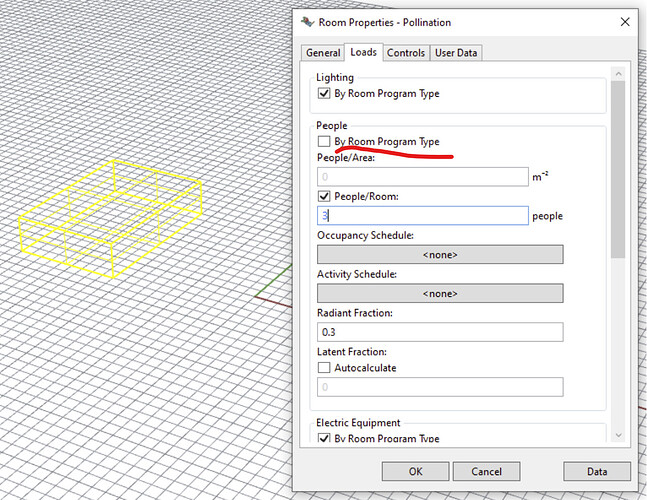The image size is (647, 500).
Task: Close the Room Properties dialog
Action: [x=624, y=21]
